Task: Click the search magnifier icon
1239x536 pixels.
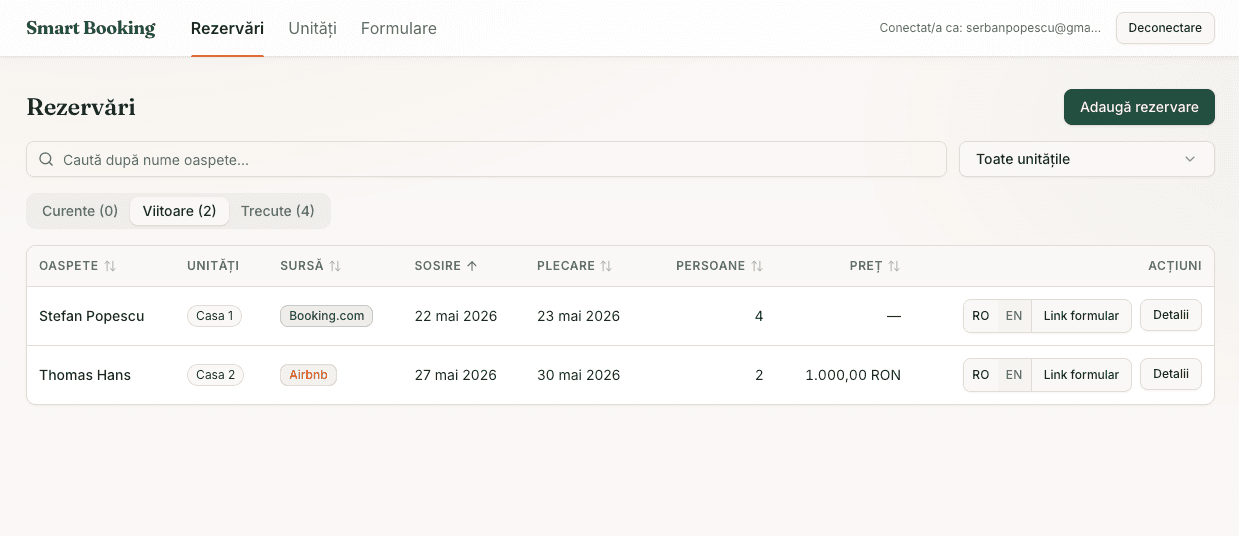Action: [46, 159]
